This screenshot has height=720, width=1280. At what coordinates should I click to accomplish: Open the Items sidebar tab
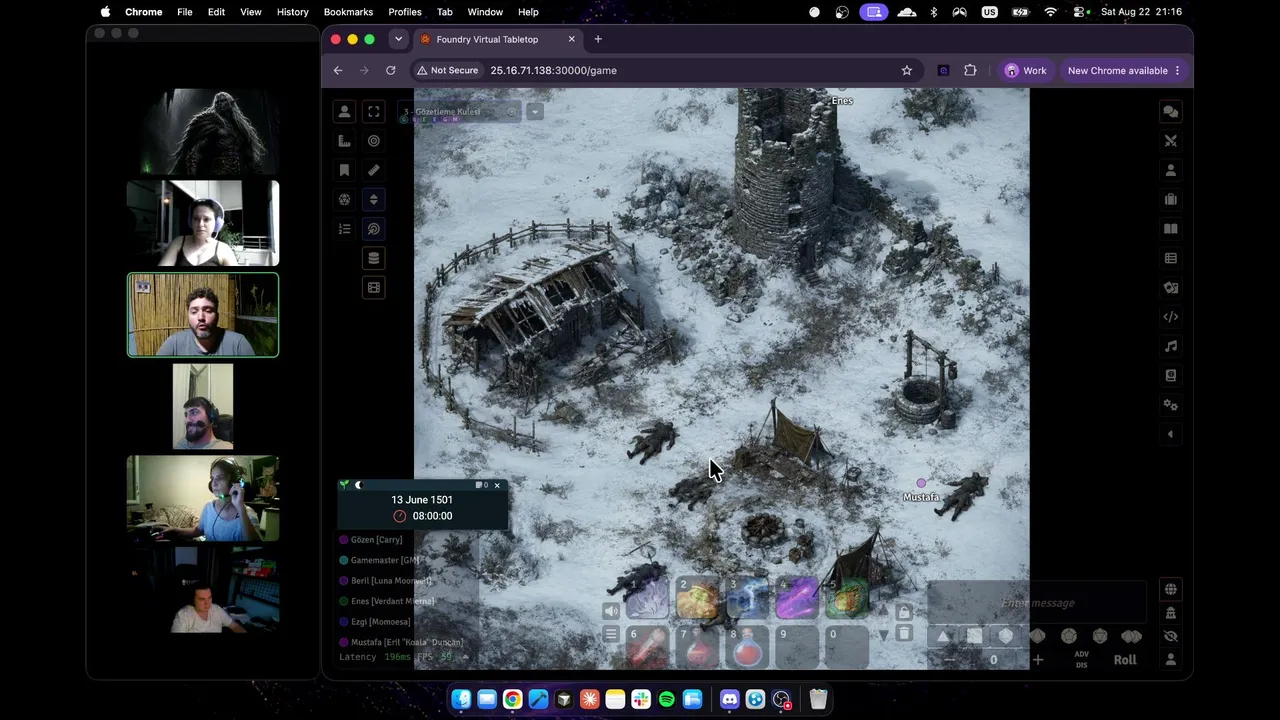coord(1171,199)
